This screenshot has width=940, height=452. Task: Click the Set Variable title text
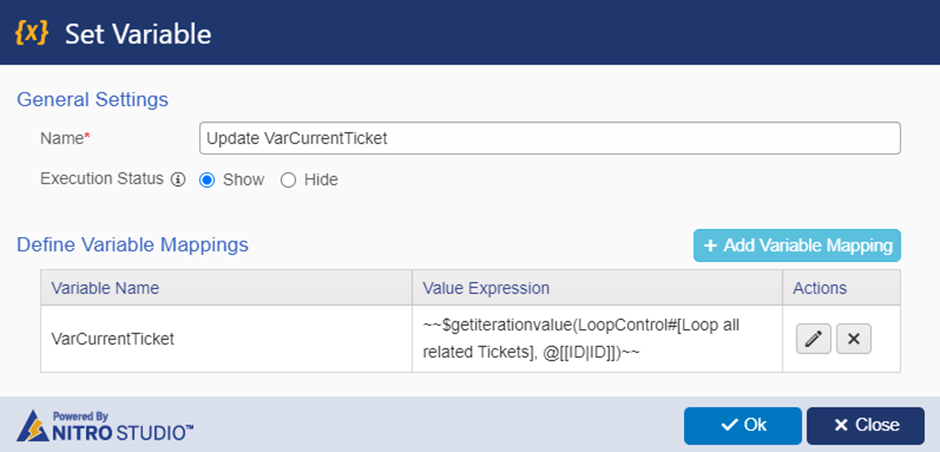pyautogui.click(x=138, y=34)
